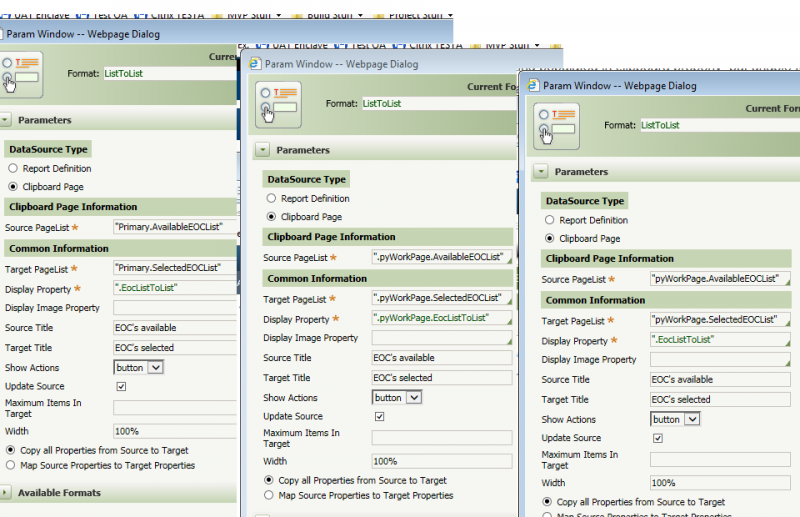The width and height of the screenshot is (800, 517).
Task: Select Copy all Properties option in right window
Action: pos(547,502)
